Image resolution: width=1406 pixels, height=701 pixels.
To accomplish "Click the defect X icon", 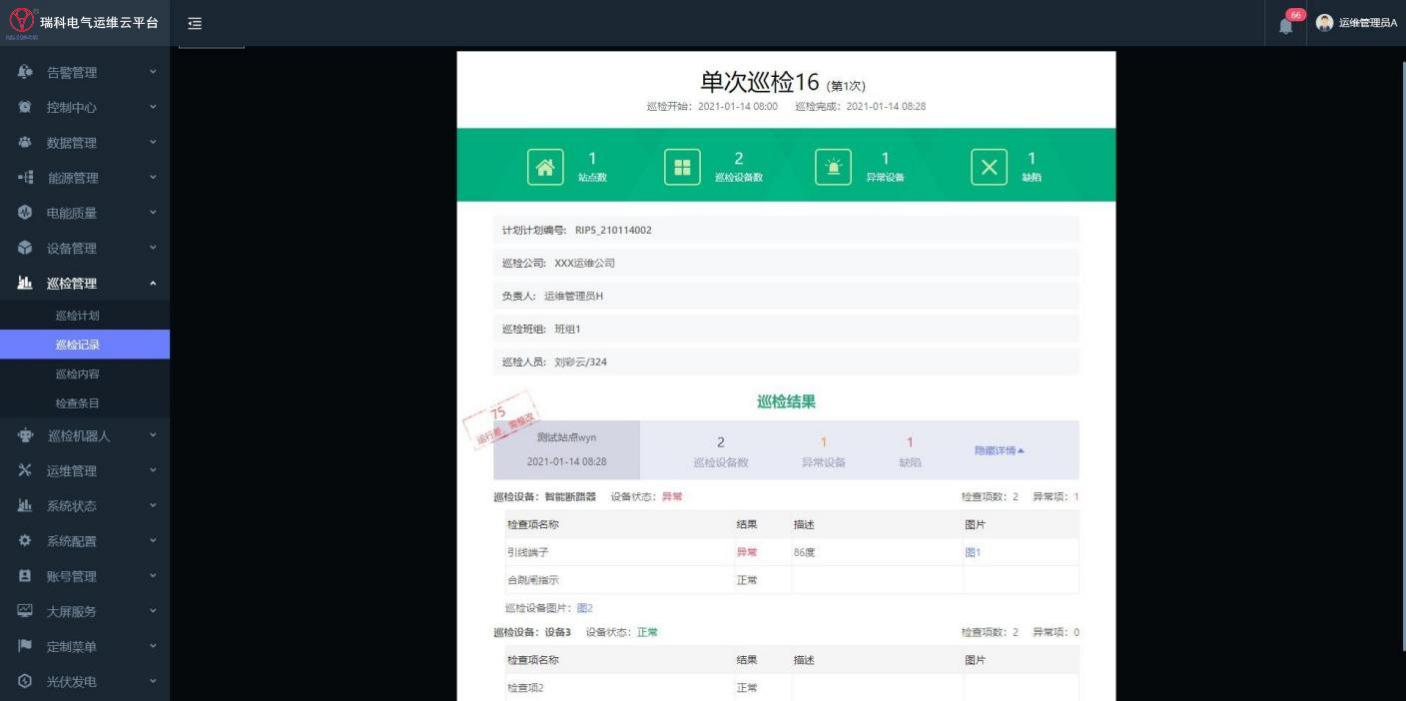I will 988,168.
